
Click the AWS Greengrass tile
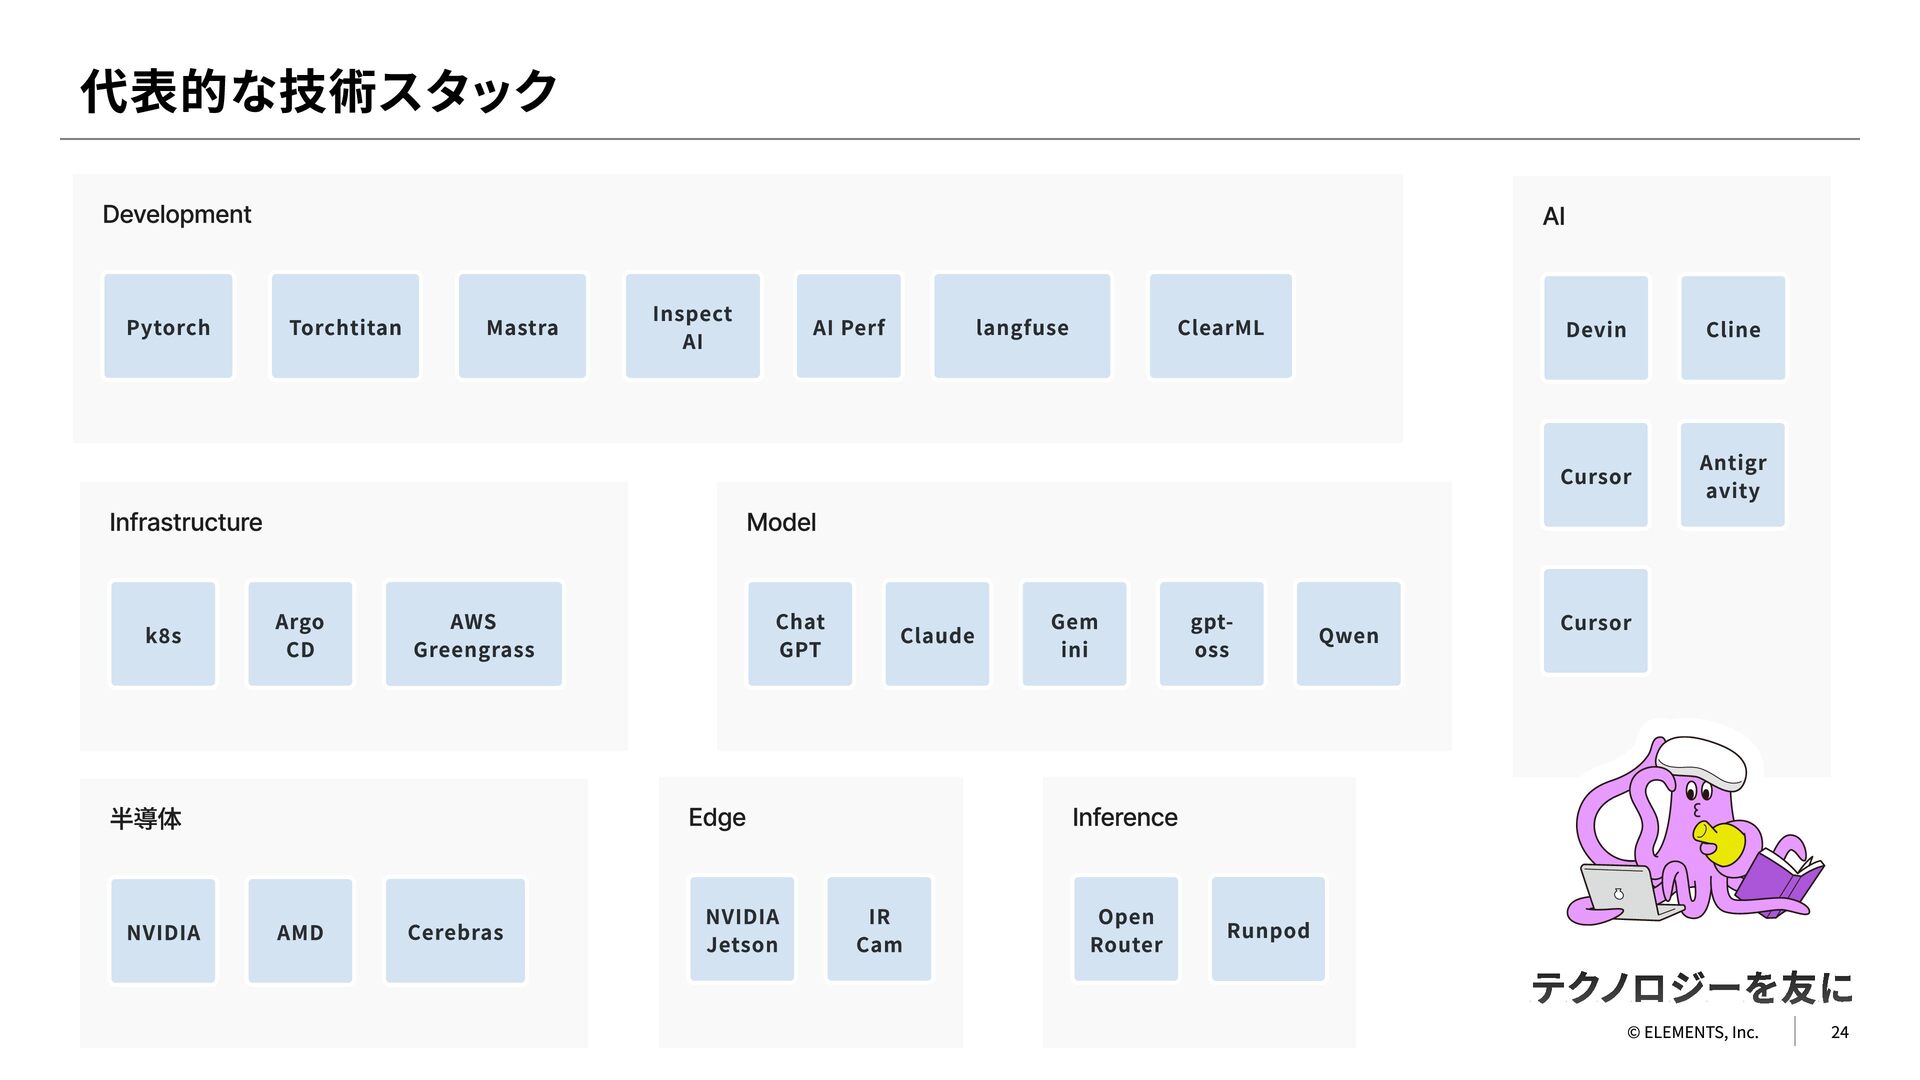473,635
